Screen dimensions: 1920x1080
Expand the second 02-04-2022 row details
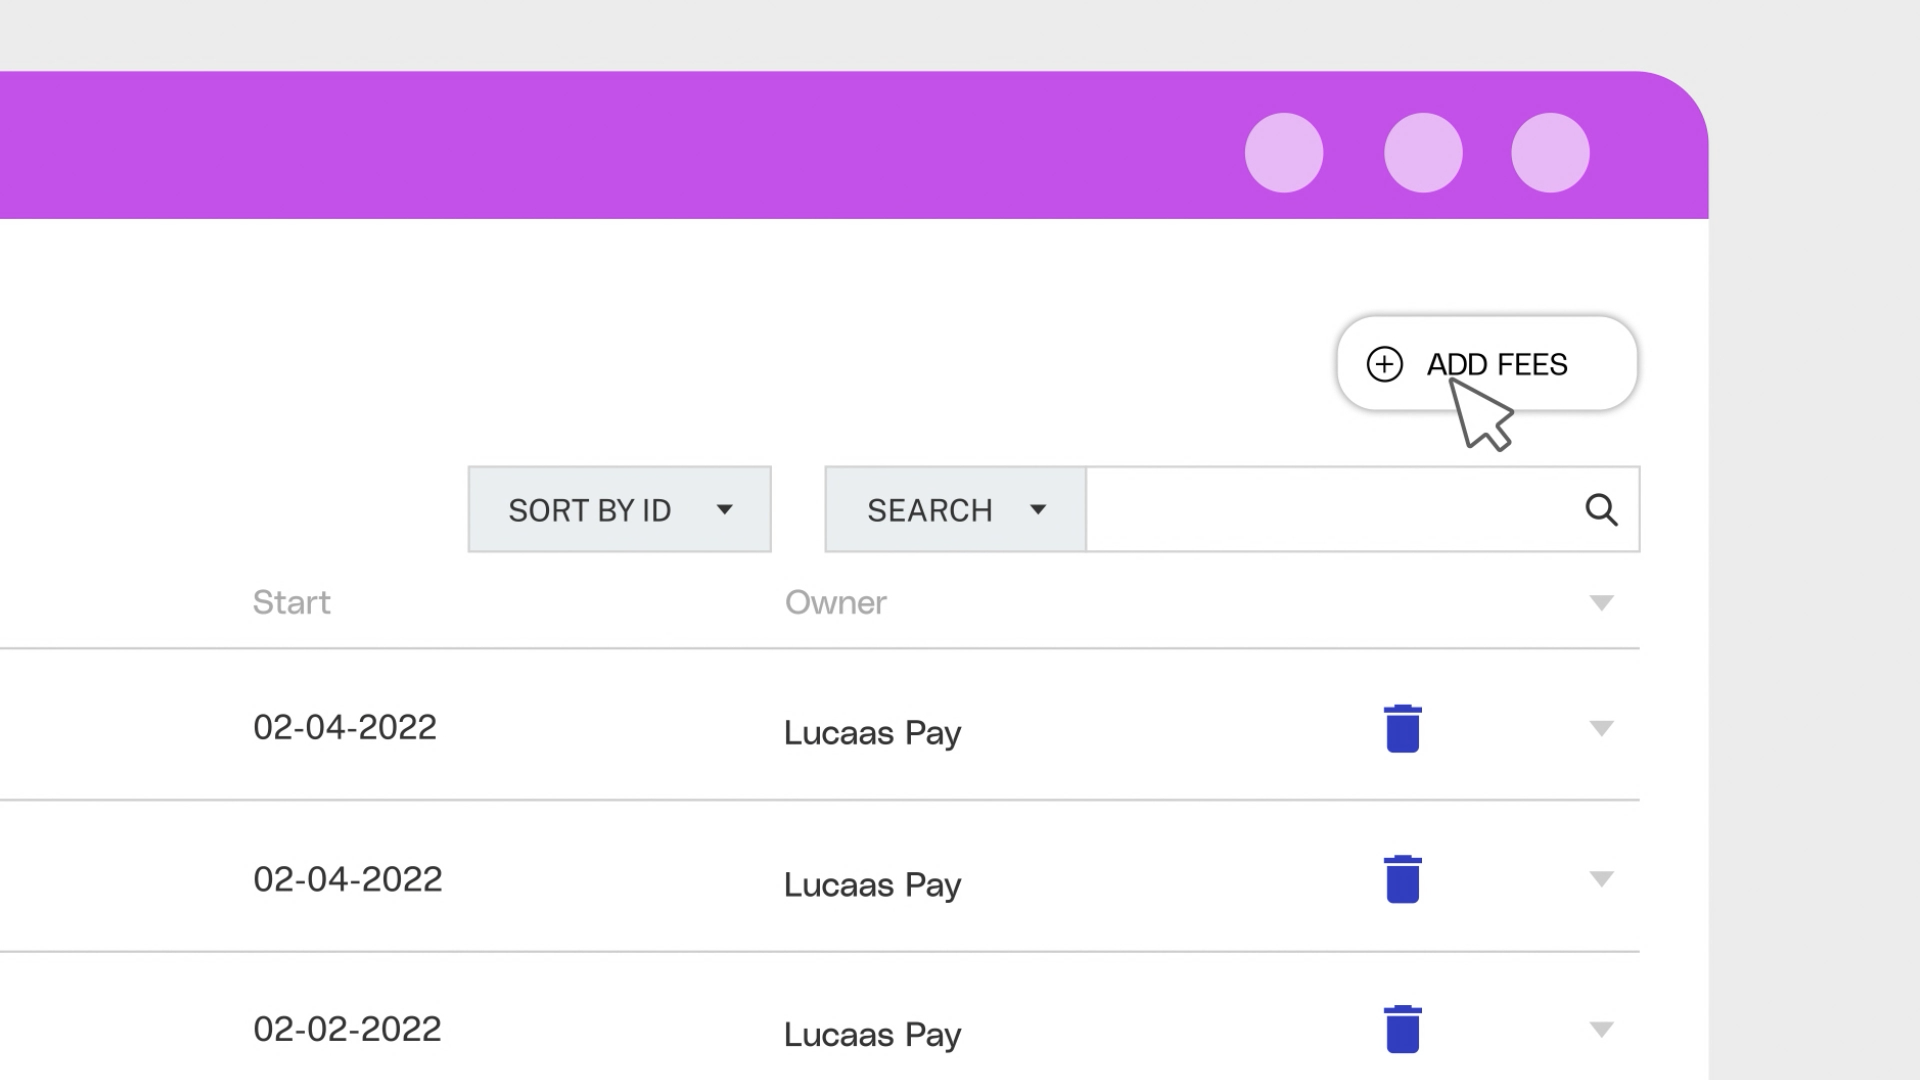[1601, 880]
